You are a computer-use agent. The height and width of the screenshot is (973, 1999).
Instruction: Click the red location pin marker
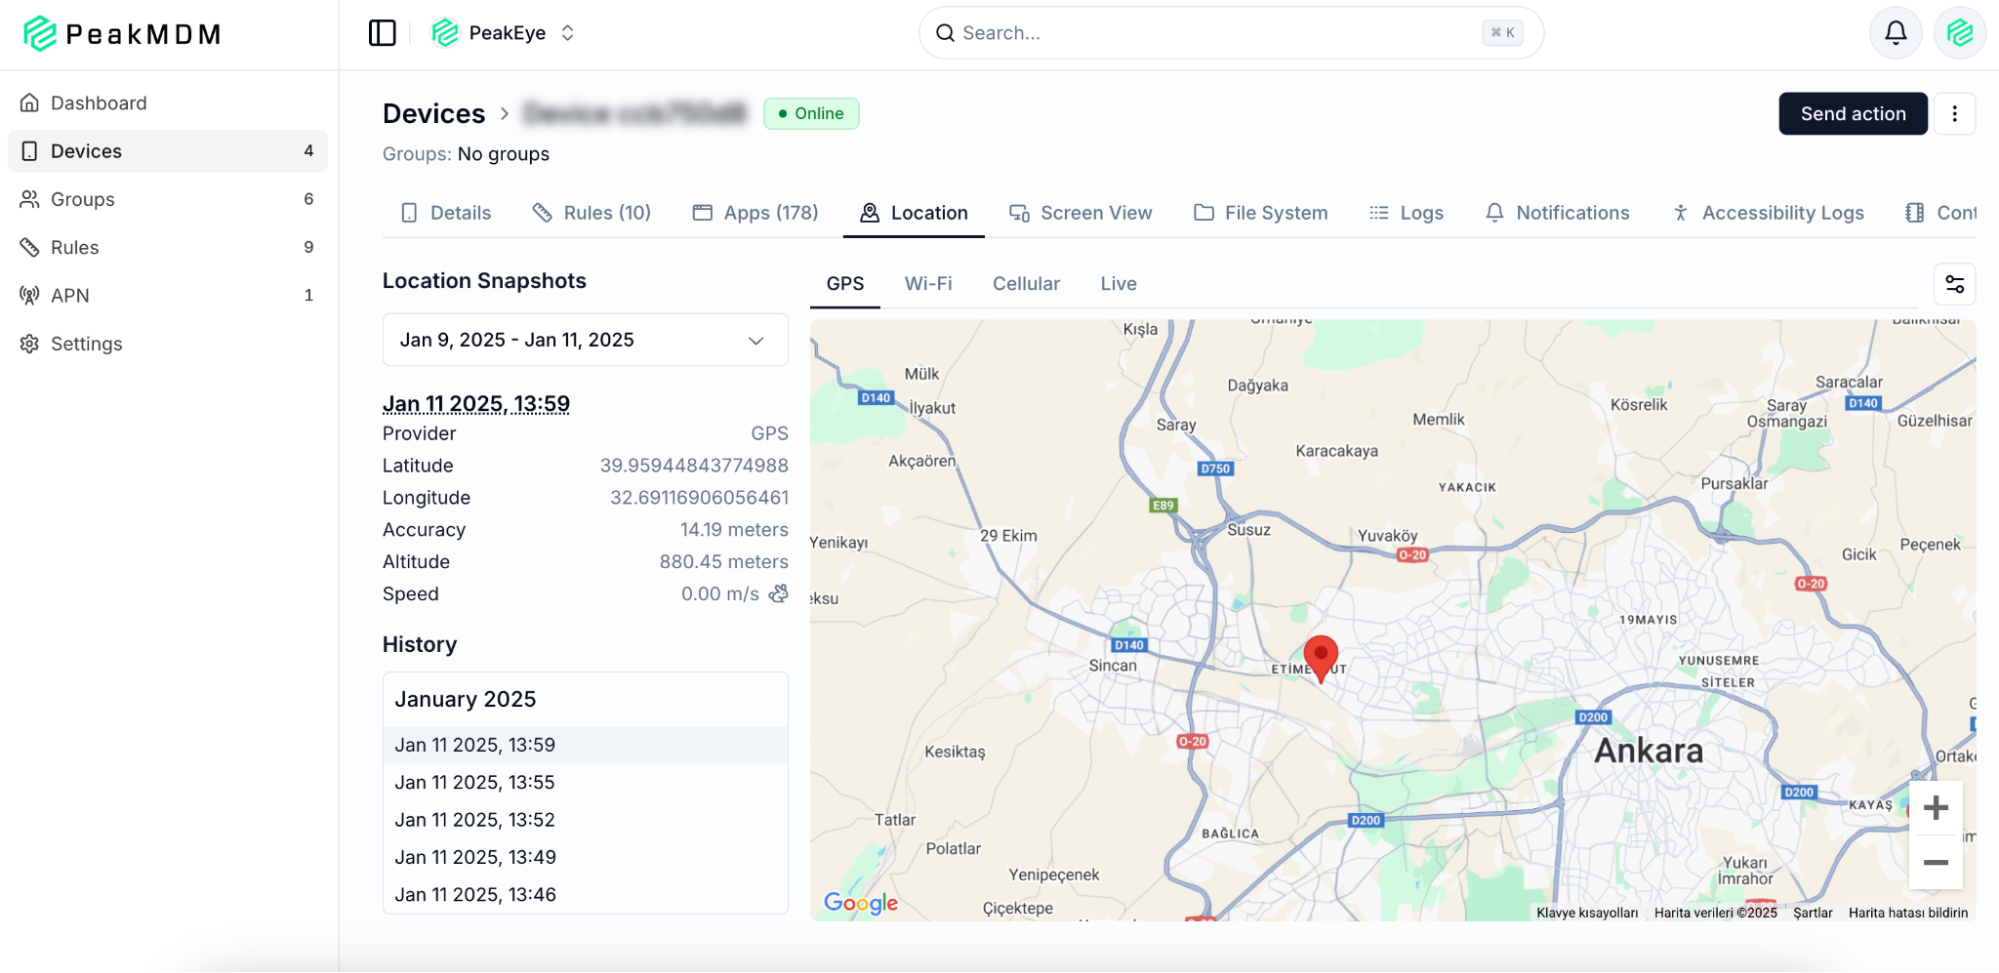pyautogui.click(x=1320, y=656)
